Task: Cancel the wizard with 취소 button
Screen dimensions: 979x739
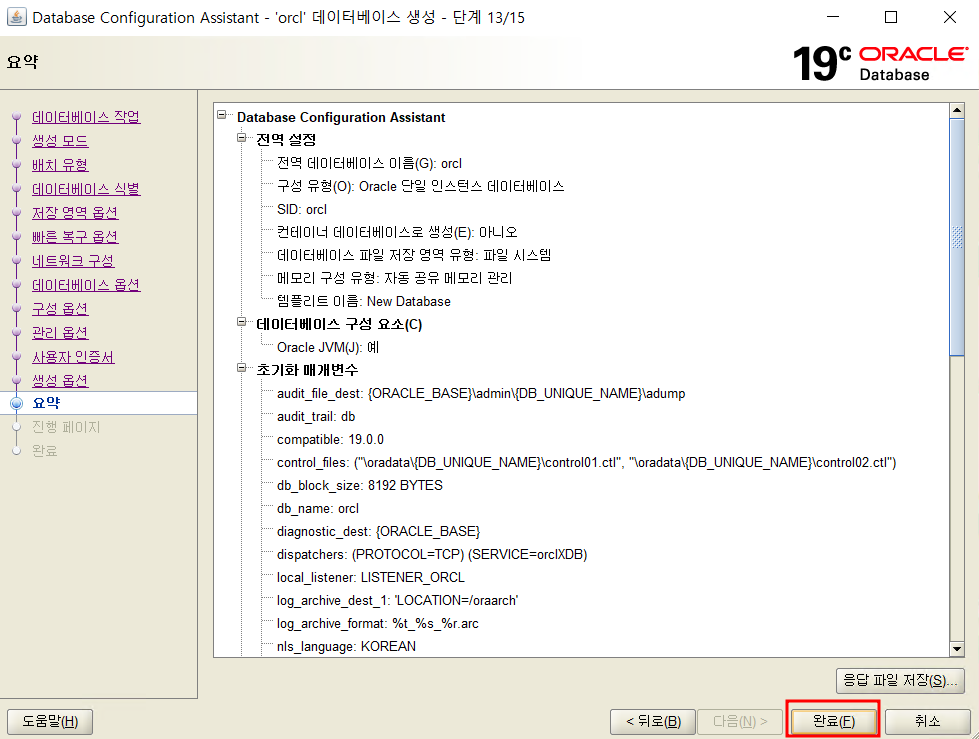Action: pos(927,722)
